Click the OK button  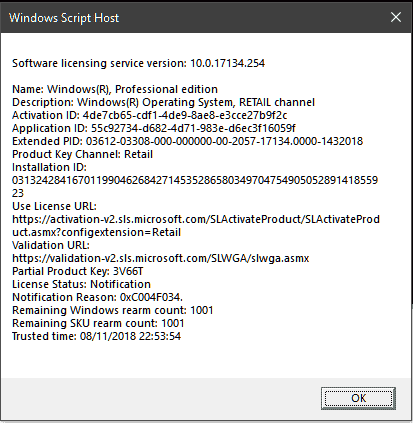pos(358,398)
